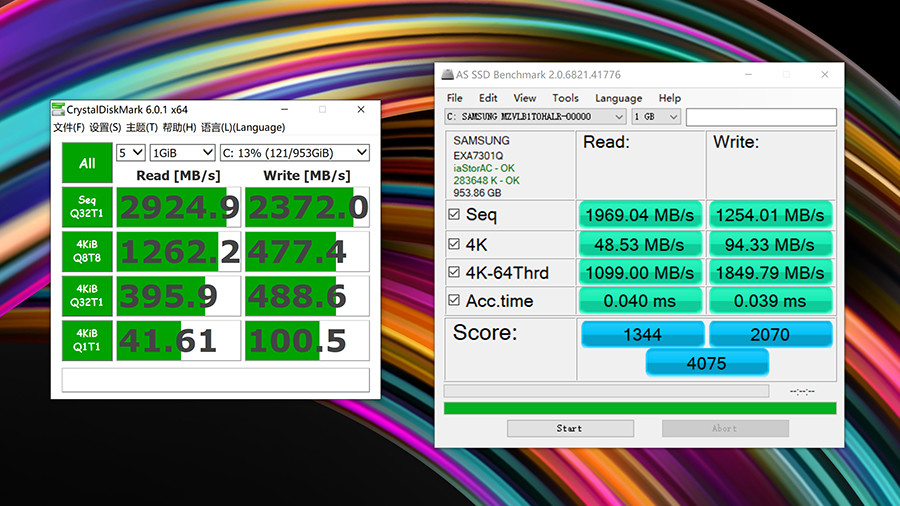Screen dimensions: 900x506
Task: Click the write score 2070
Action: pyautogui.click(x=770, y=334)
